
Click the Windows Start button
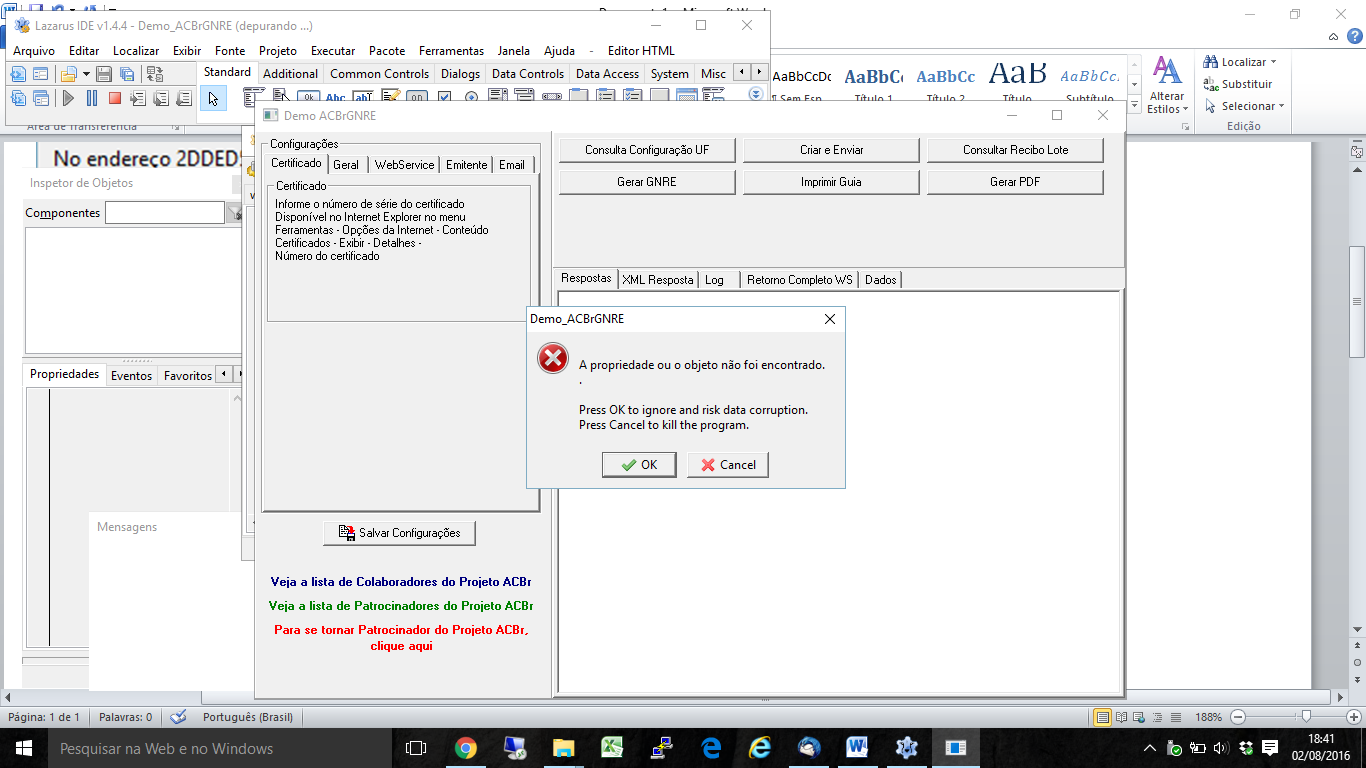(24, 748)
